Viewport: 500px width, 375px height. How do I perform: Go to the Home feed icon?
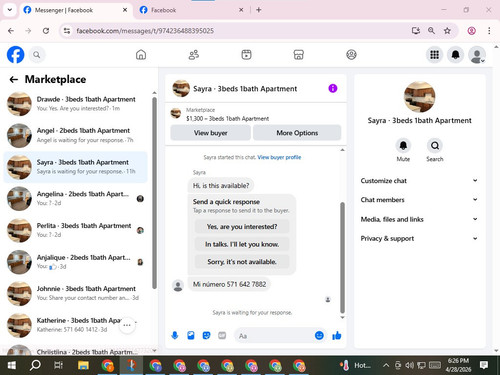[141, 55]
